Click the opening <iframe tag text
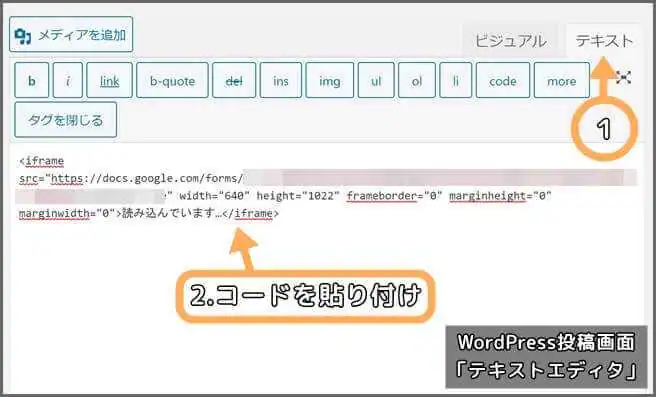The width and height of the screenshot is (656, 397). coord(41,161)
